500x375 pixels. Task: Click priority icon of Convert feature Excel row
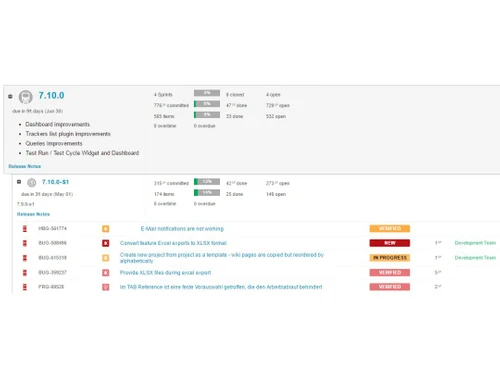[25, 243]
